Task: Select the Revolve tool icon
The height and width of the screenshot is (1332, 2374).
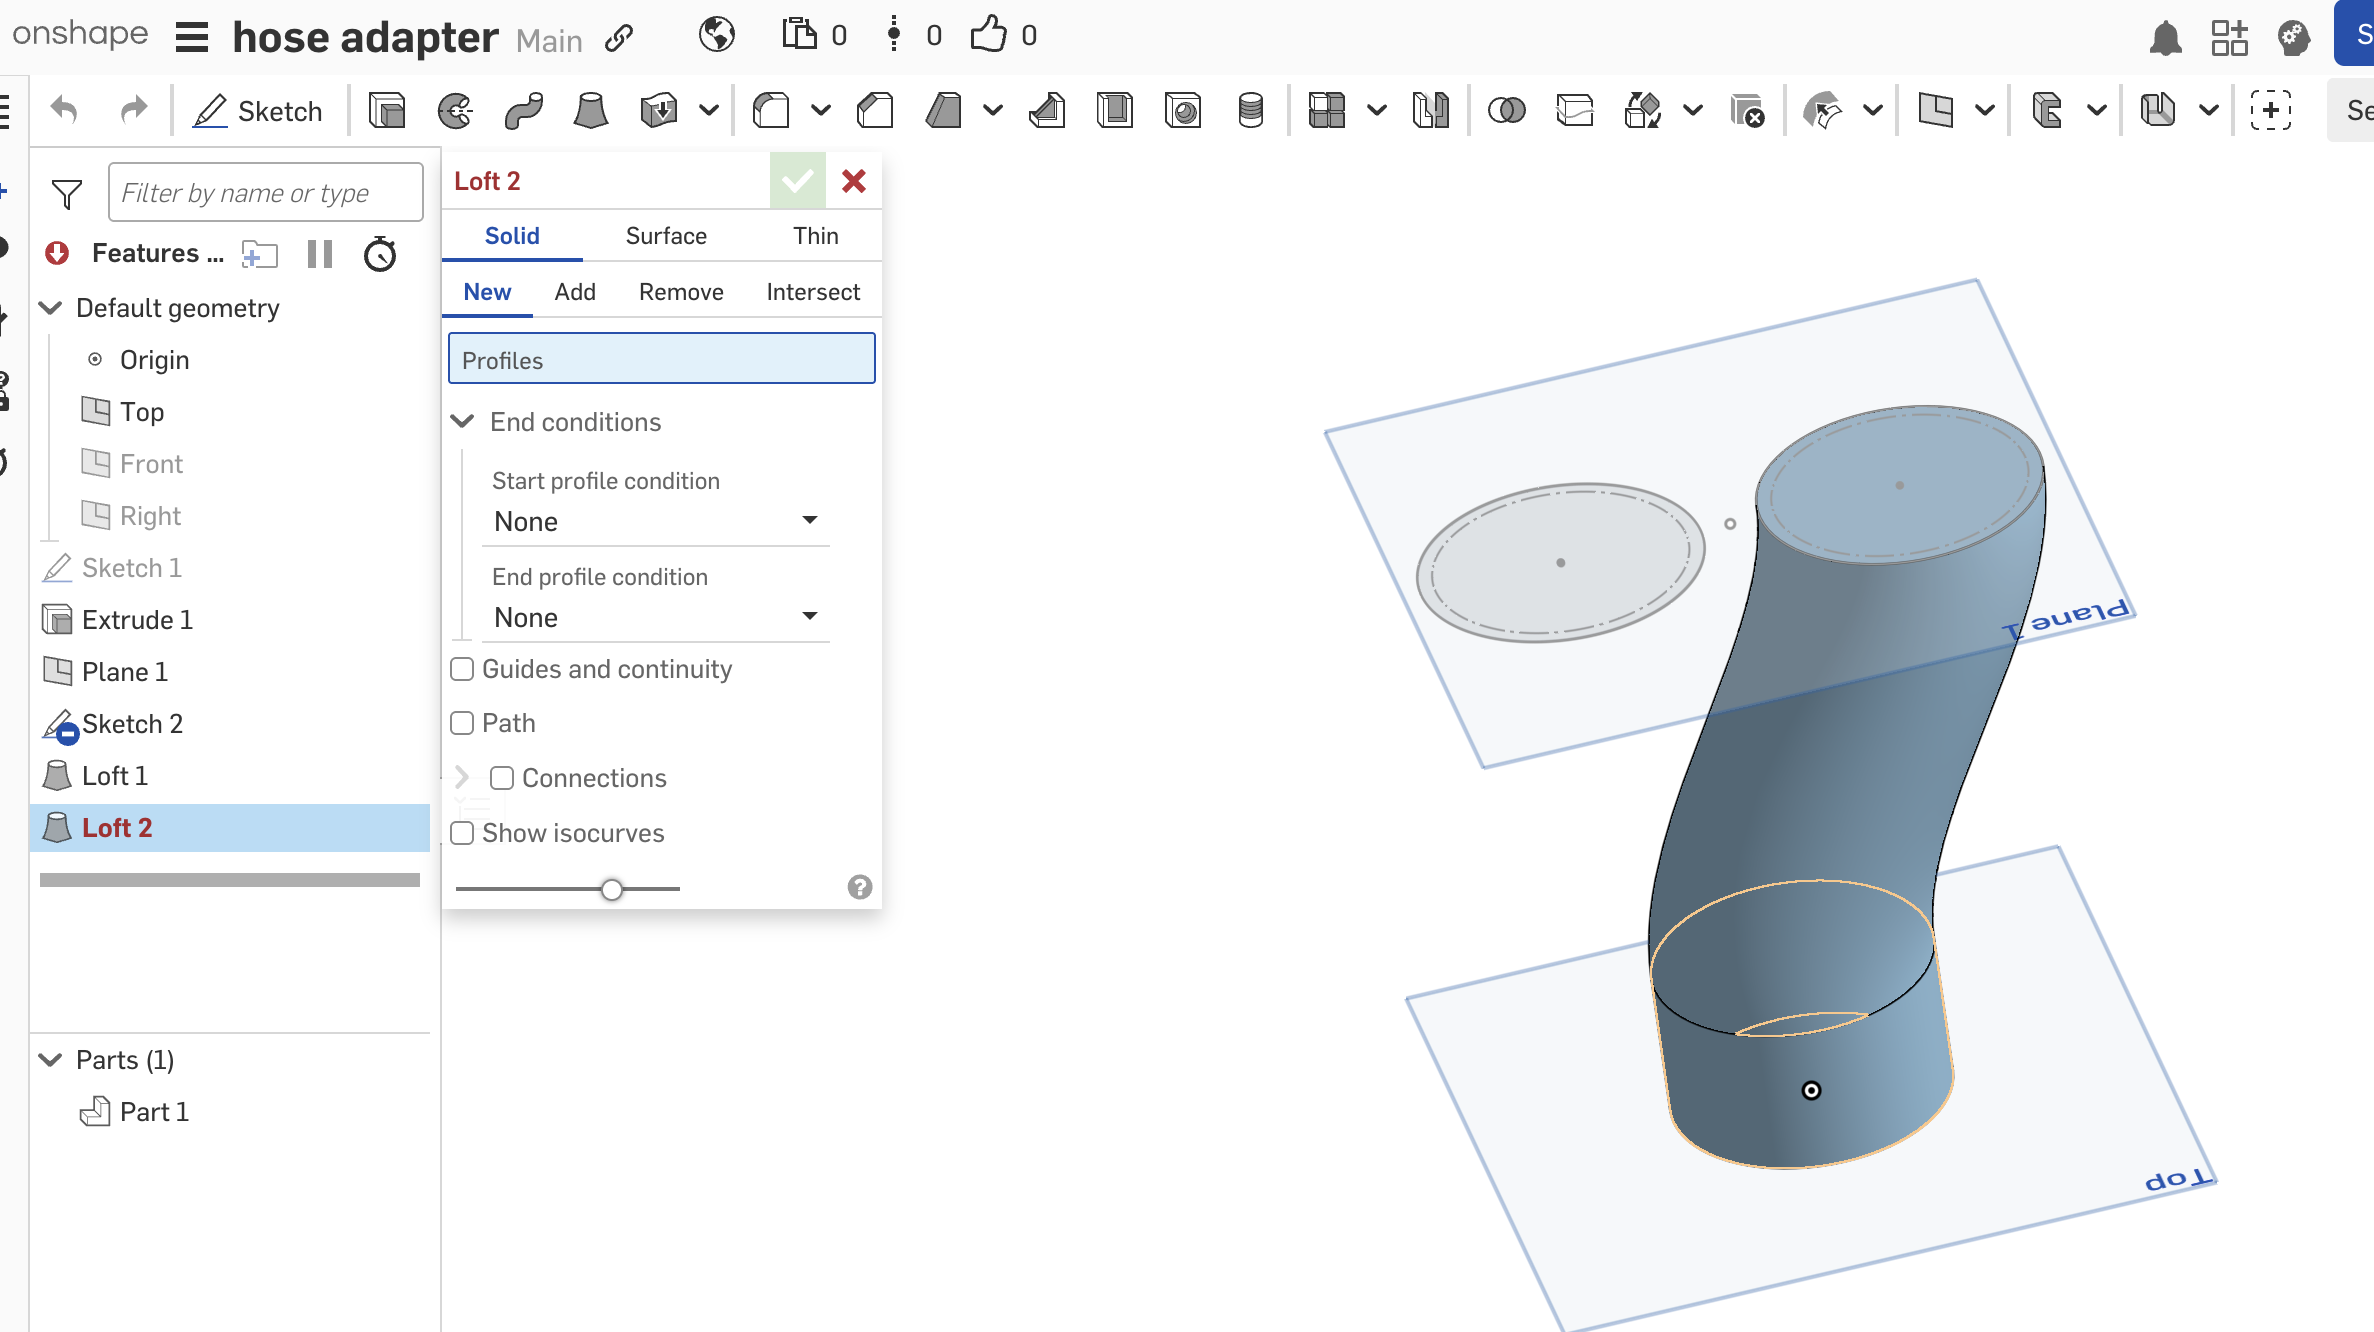Action: pyautogui.click(x=455, y=110)
